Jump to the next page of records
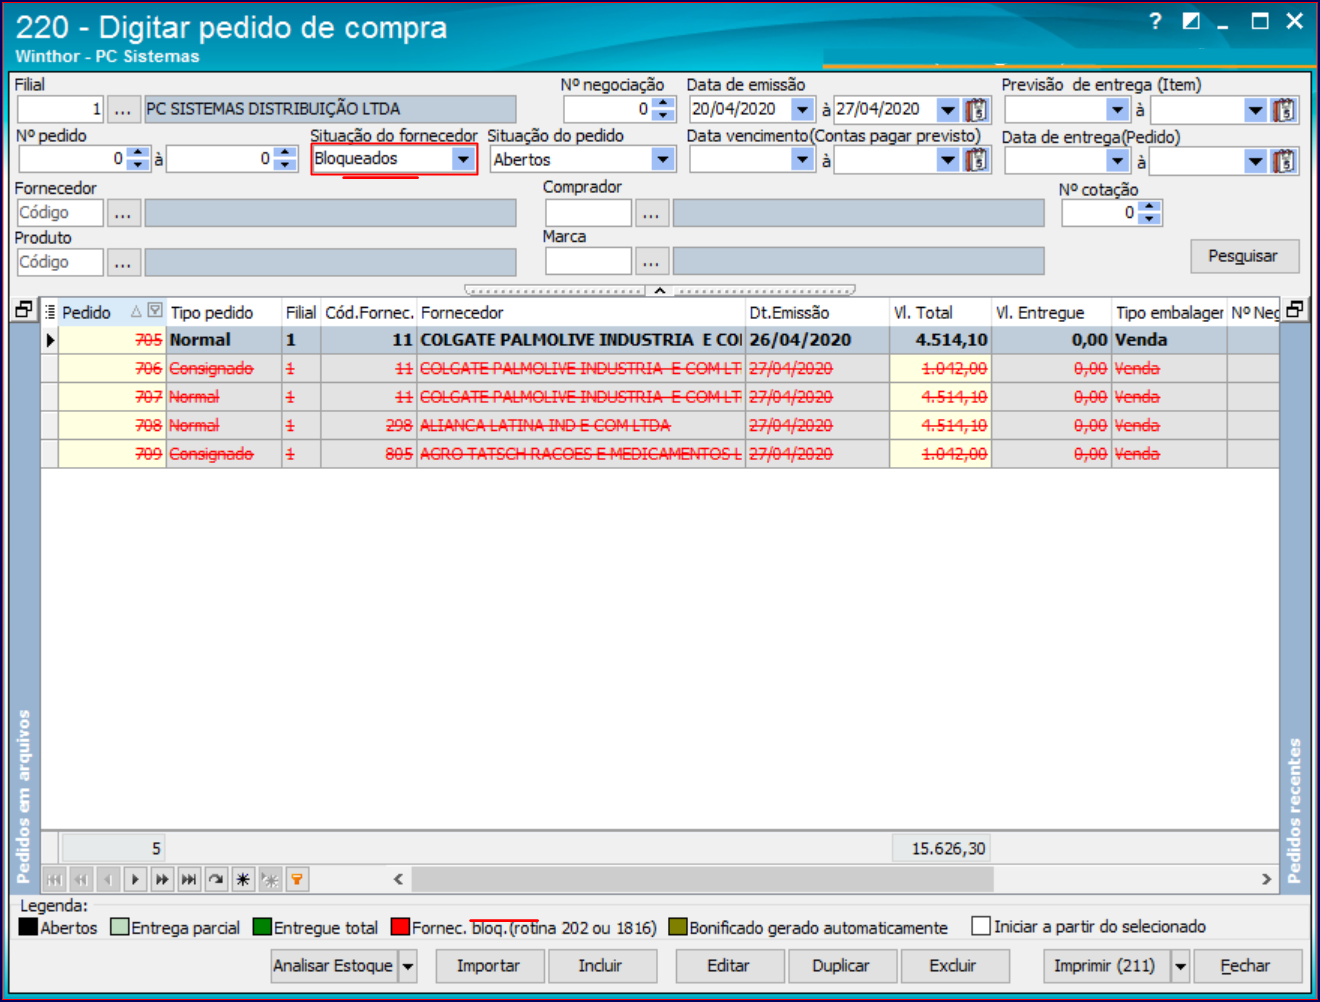The width and height of the screenshot is (1320, 1002). tap(162, 880)
